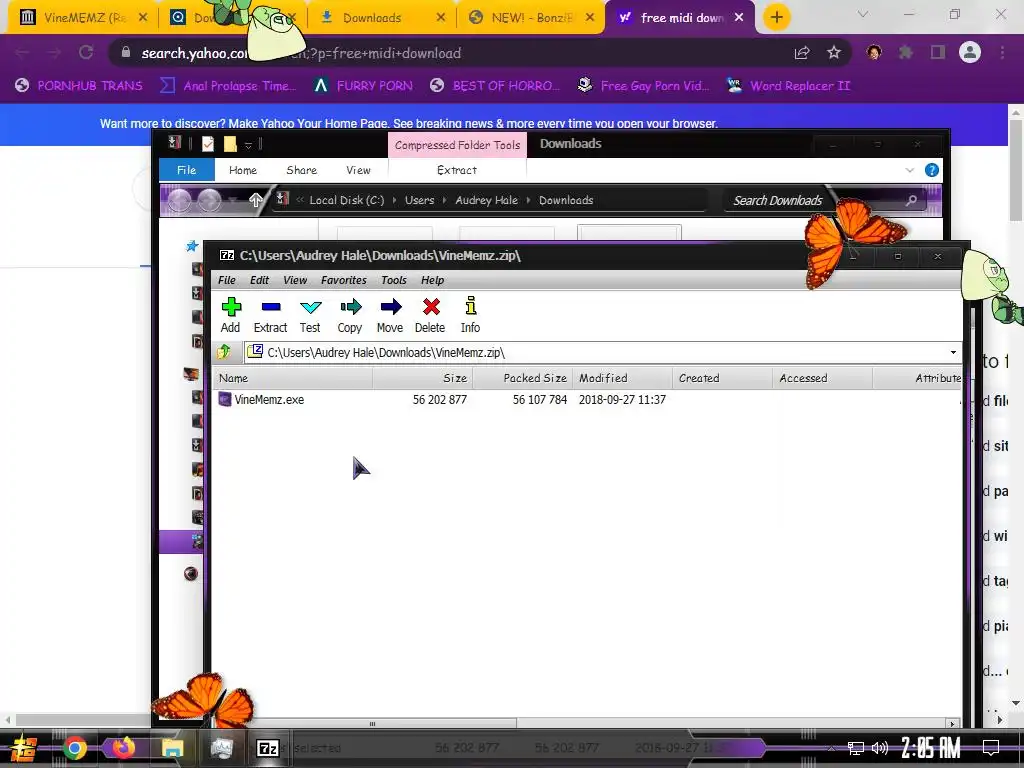Click the browser tab search chevron
Image resolution: width=1024 pixels, height=768 pixels.
tap(863, 14)
